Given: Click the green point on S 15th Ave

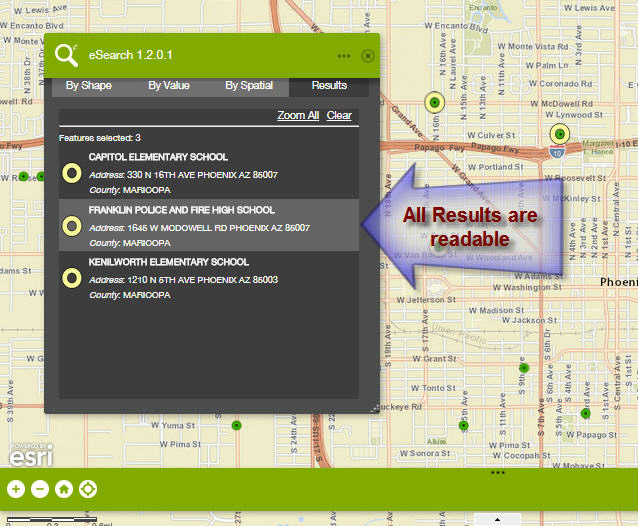Looking at the screenshot, I should tap(463, 426).
